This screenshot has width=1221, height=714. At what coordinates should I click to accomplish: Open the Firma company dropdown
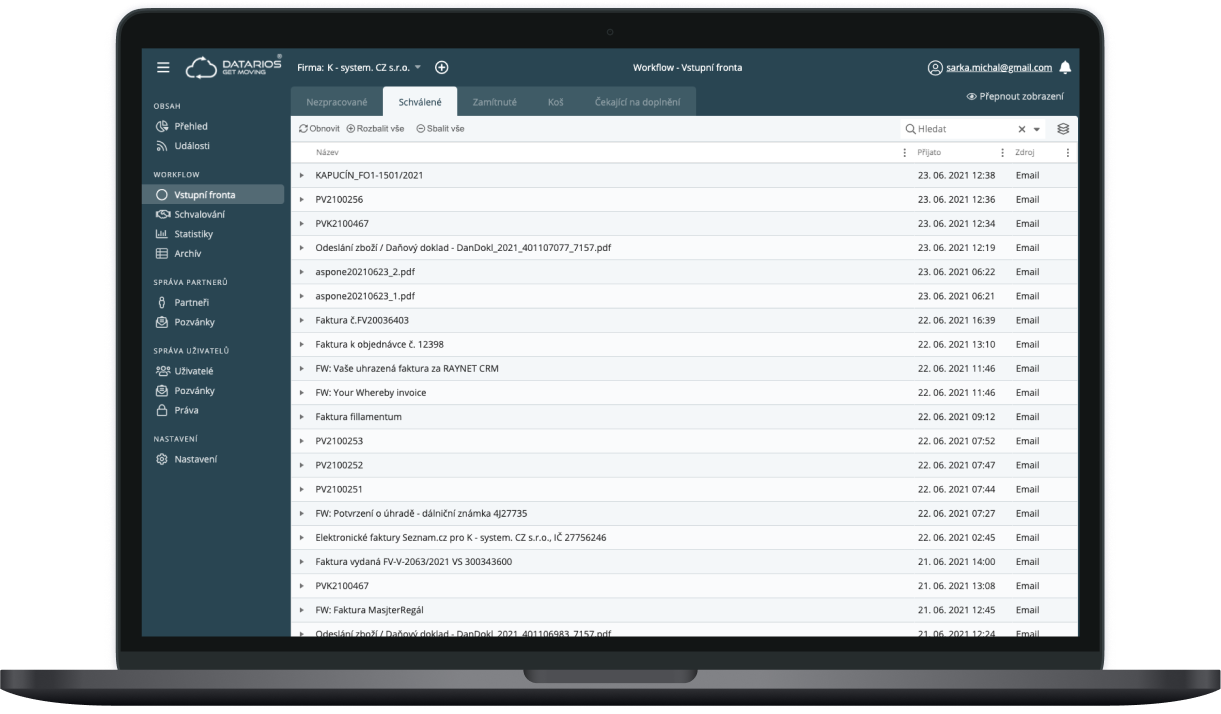360,68
